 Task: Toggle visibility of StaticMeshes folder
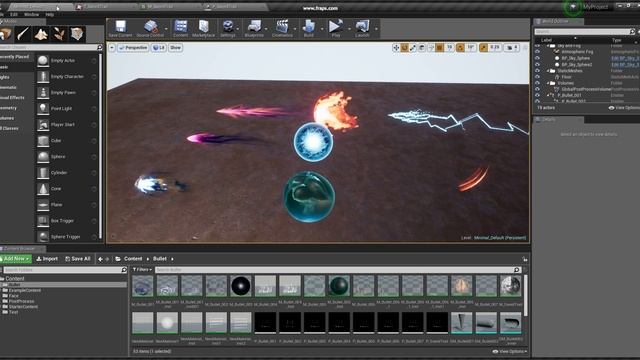538,71
